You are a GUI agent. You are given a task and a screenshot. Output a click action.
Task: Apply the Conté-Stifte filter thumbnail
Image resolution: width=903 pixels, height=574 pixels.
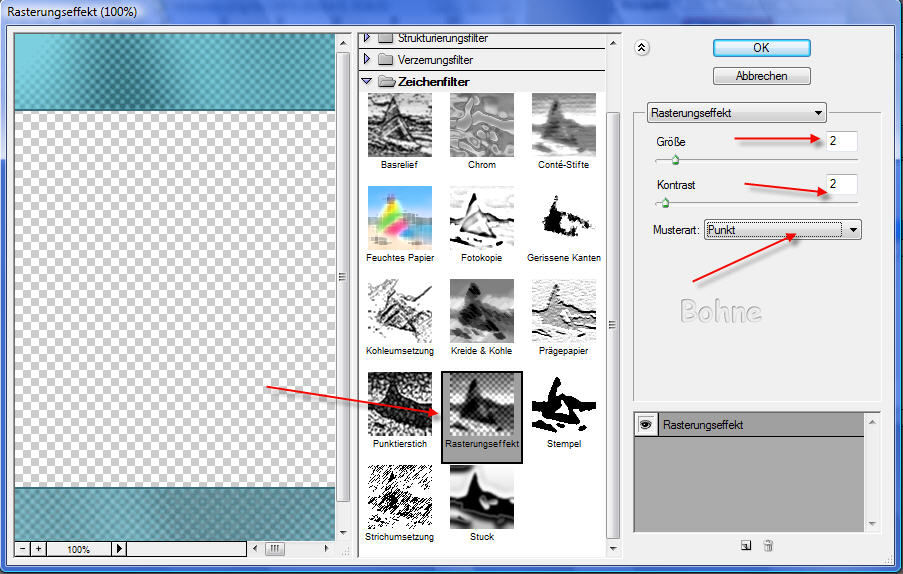point(563,125)
